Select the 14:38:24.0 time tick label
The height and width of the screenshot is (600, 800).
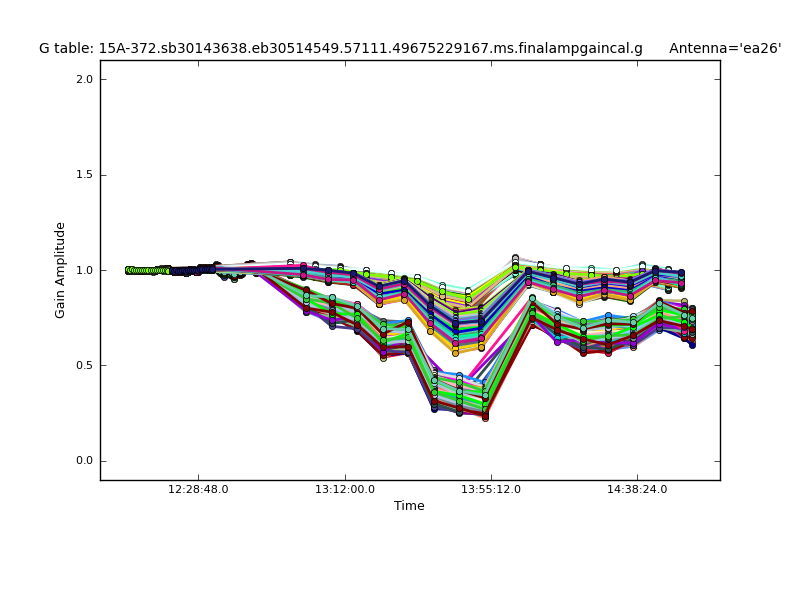pos(638,490)
